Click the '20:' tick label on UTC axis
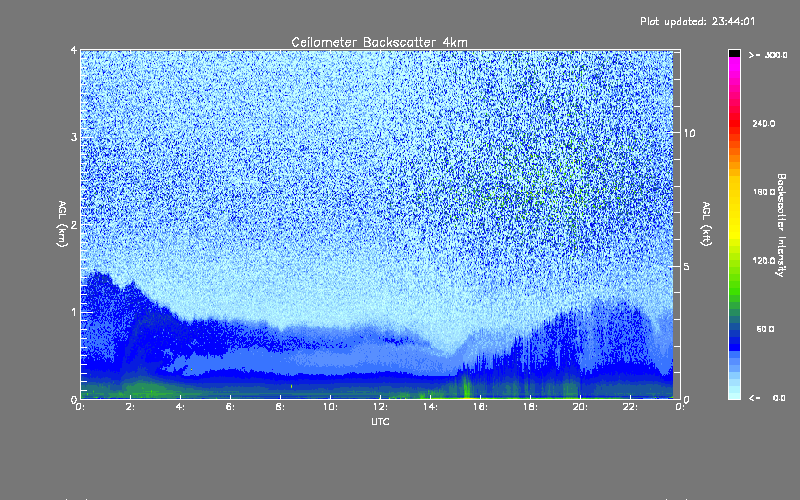Screen dimensions: 800x500 580,407
